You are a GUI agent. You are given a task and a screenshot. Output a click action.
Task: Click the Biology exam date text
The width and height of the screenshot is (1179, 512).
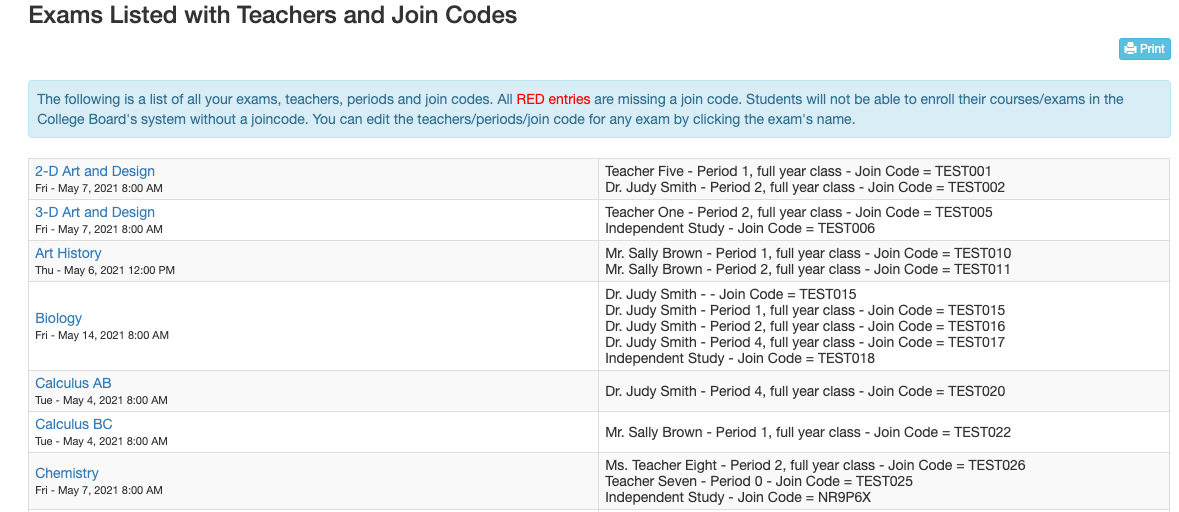(102, 335)
